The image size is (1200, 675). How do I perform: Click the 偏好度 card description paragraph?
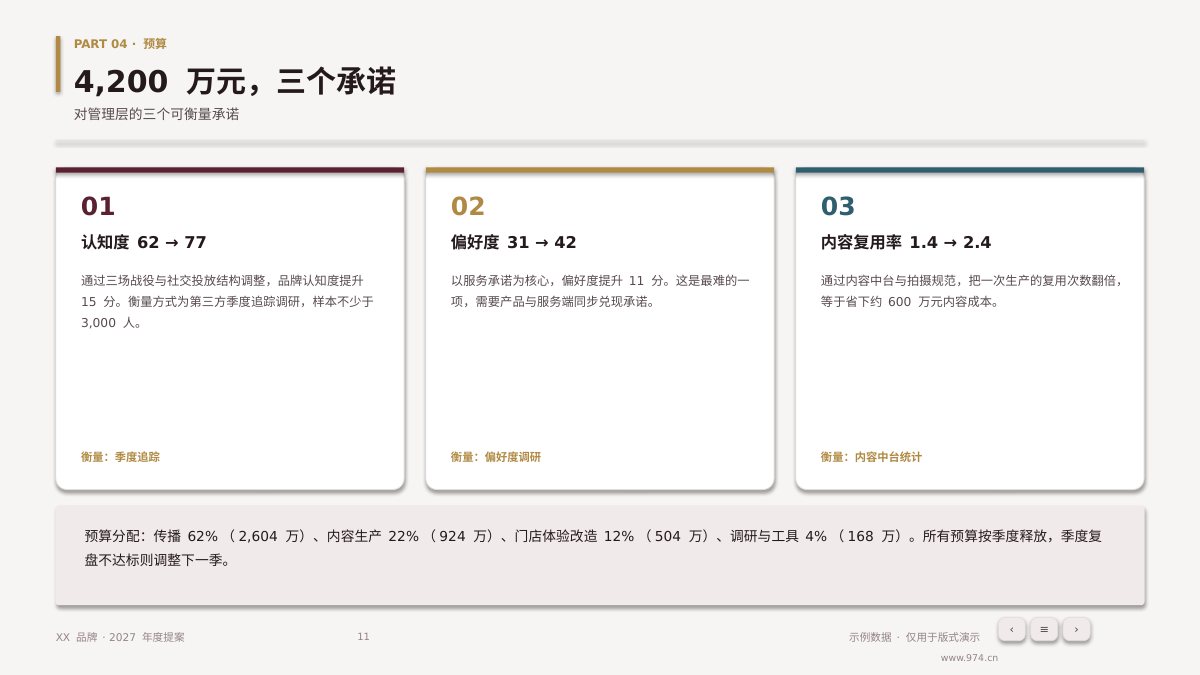[600, 291]
